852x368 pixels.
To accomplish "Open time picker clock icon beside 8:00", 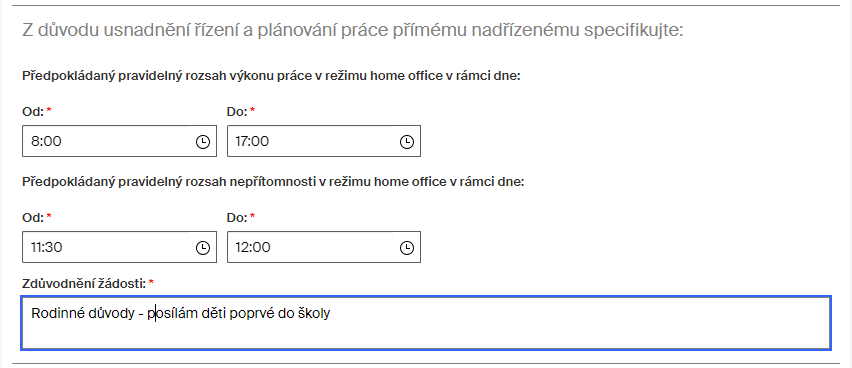I will click(202, 142).
